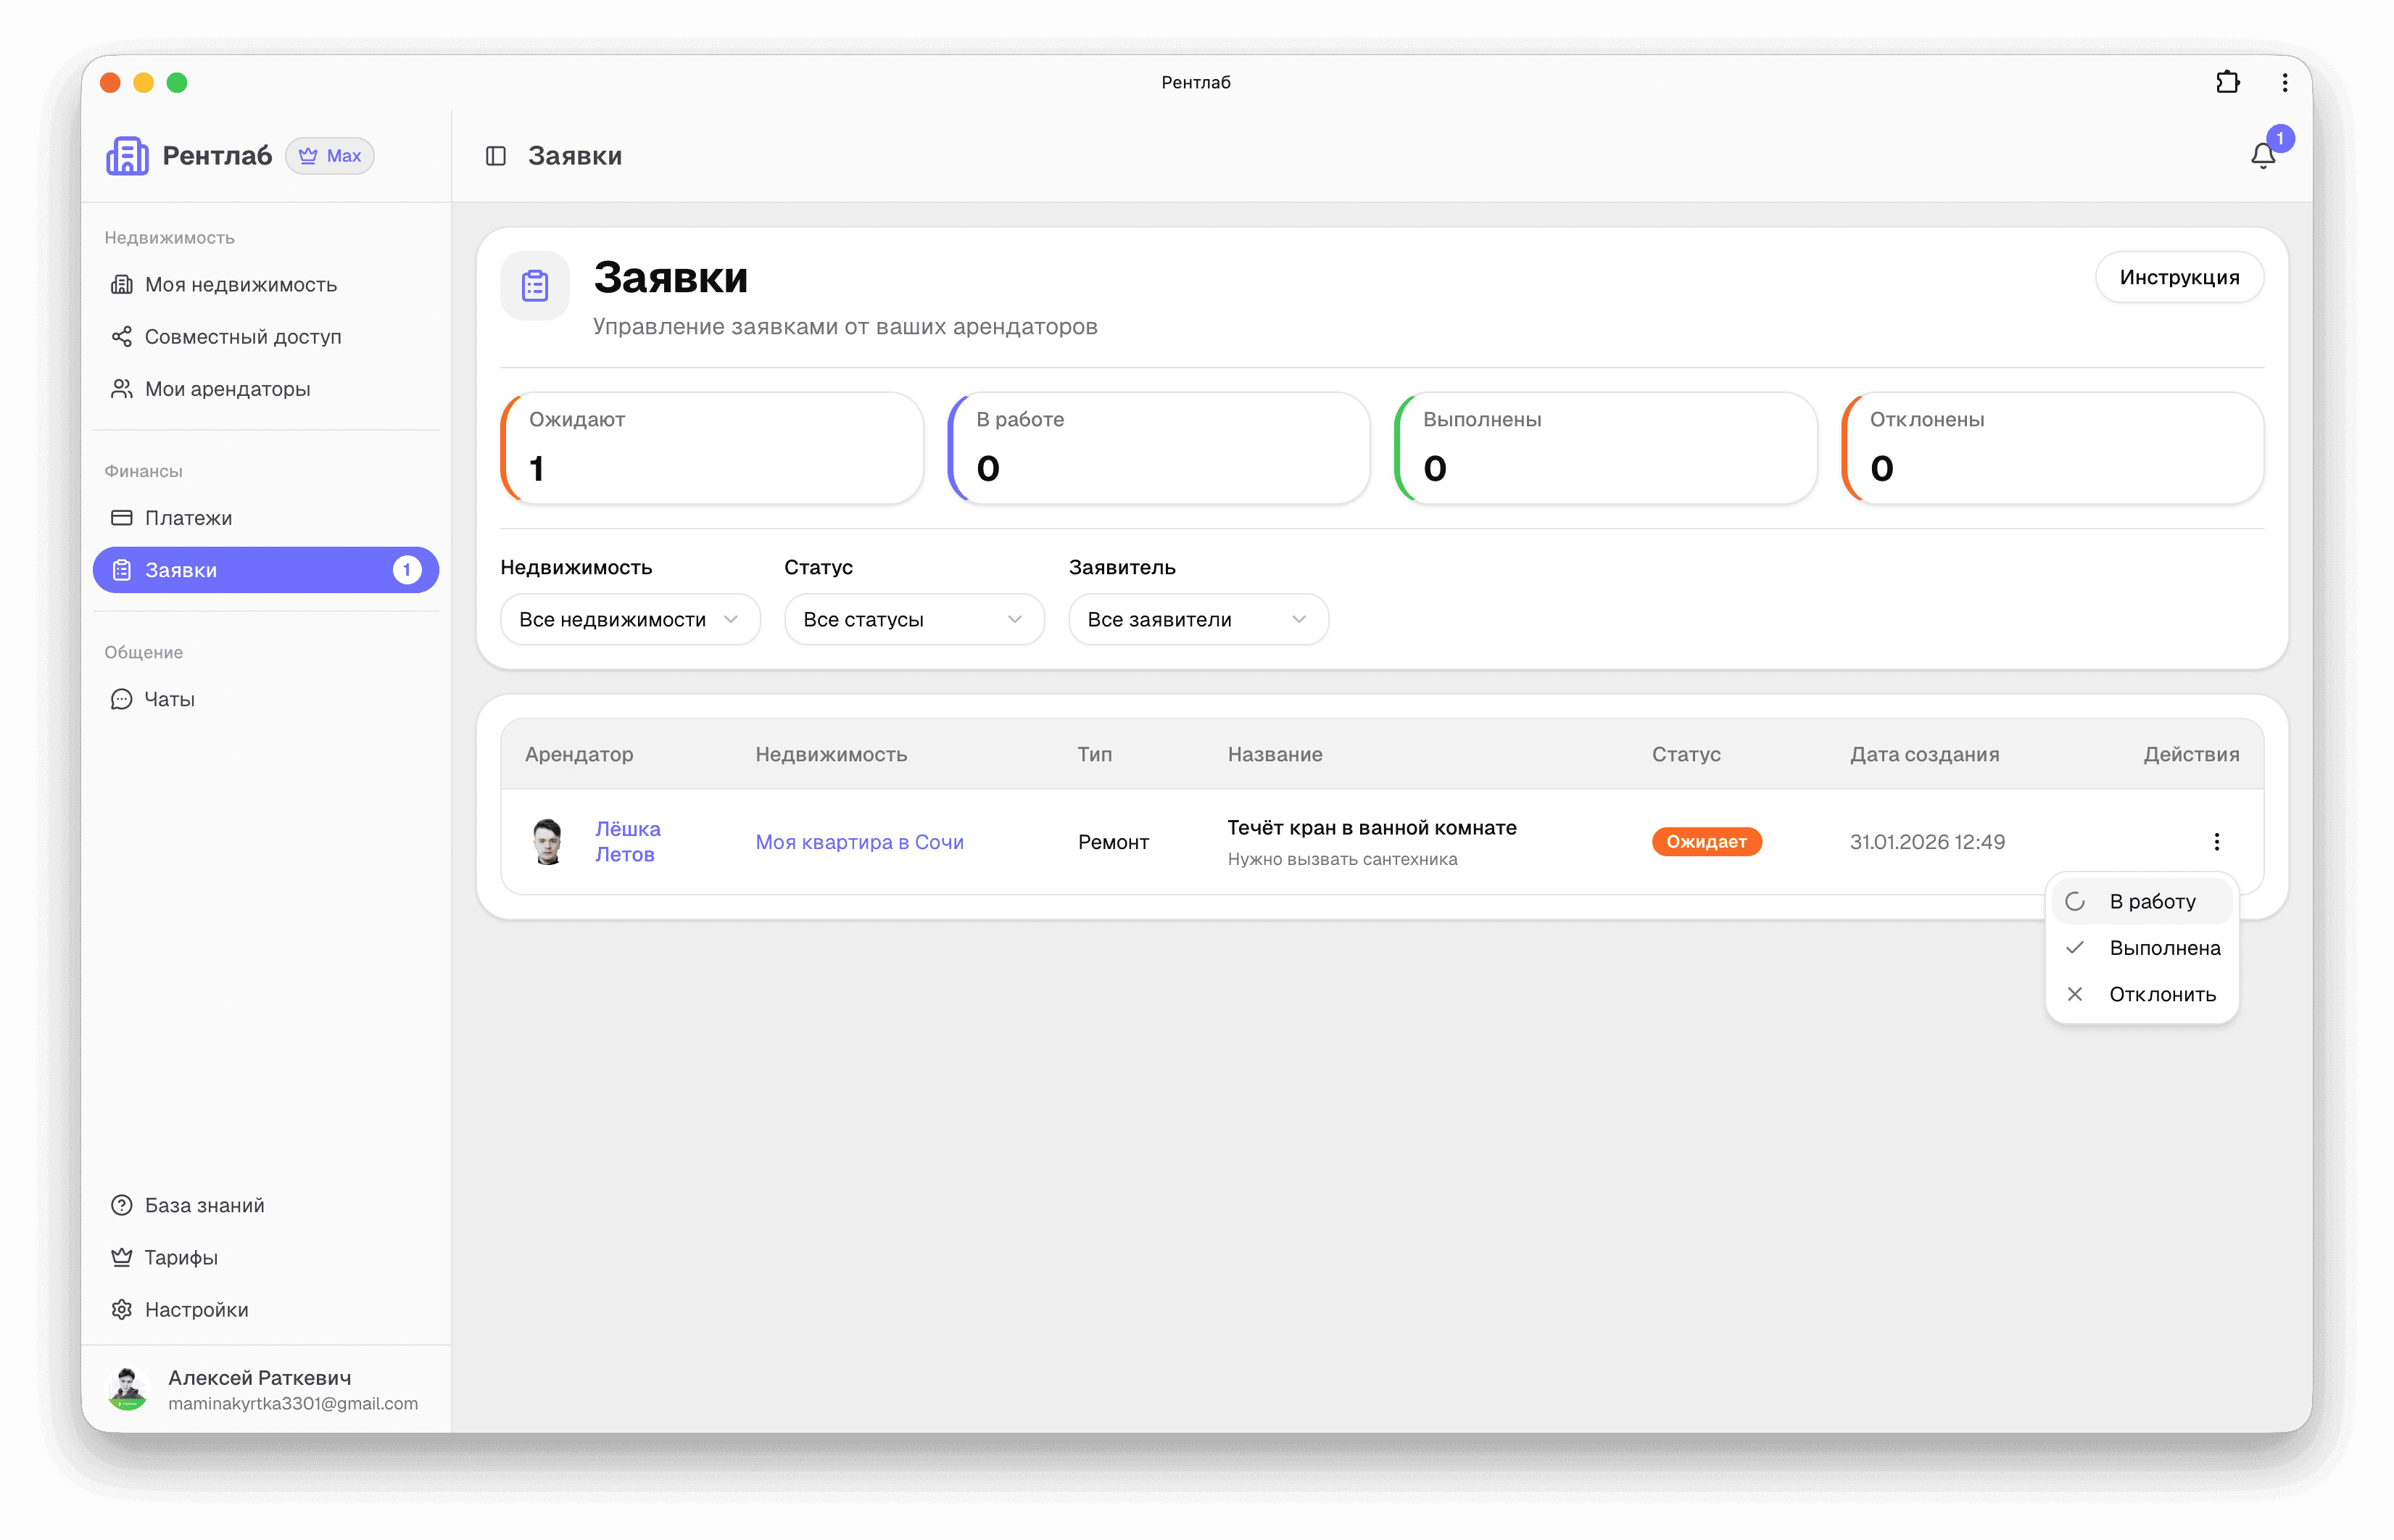Click the notification bell icon
This screenshot has height=1540, width=2394.
[2263, 156]
